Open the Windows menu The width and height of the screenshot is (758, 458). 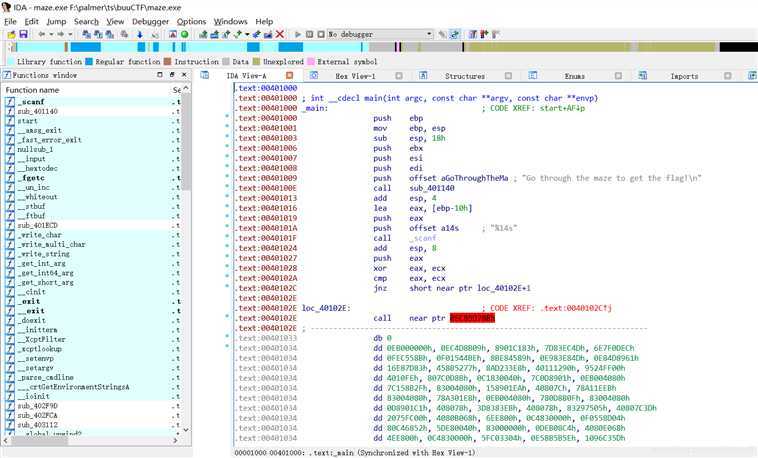tap(231, 22)
